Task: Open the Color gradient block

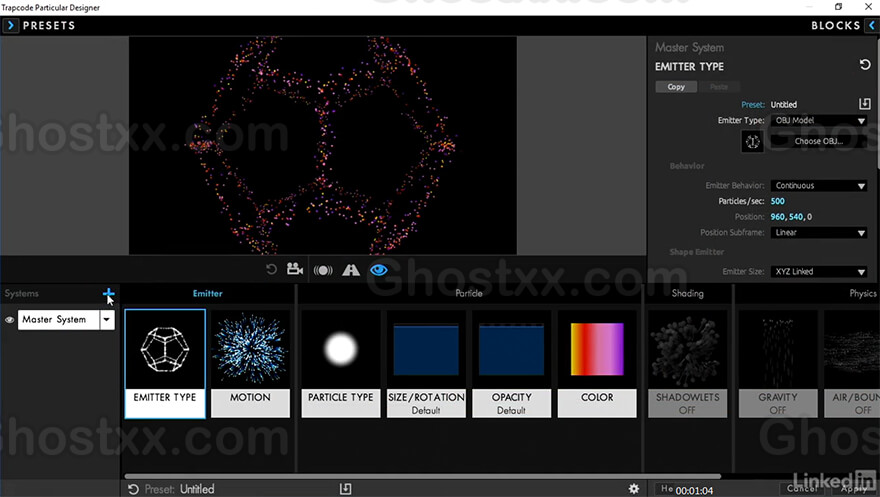Action: (x=597, y=363)
